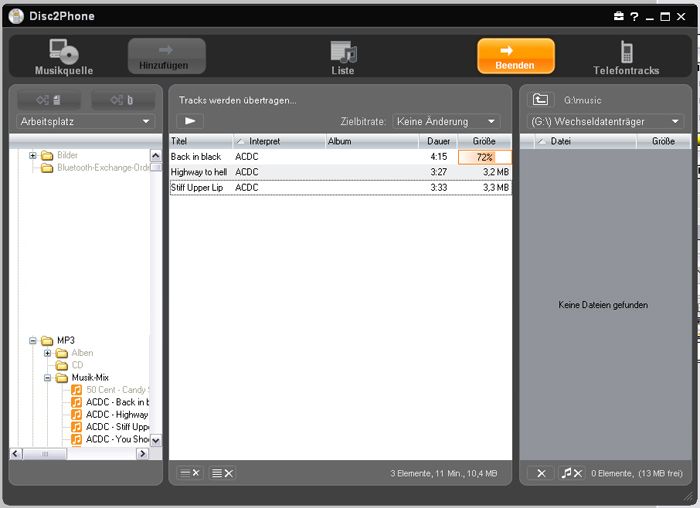
Task: Open the (G:\) Wechseldatenträger dropdown
Action: click(605, 121)
